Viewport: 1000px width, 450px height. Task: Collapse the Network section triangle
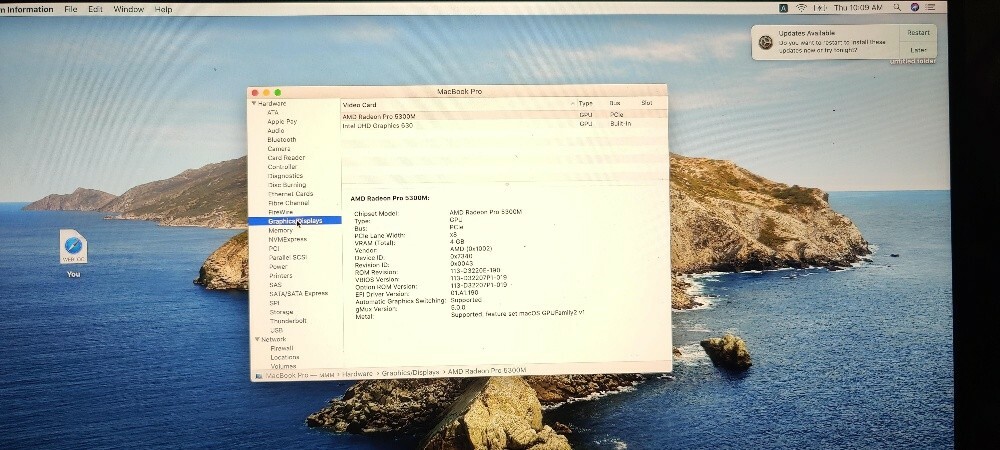tap(257, 339)
